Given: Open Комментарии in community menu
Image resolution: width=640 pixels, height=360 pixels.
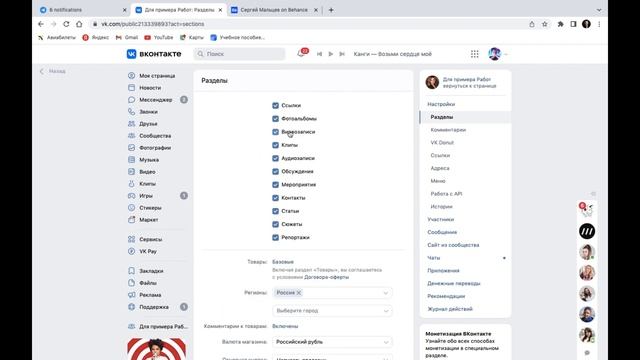Looking at the screenshot, I should 448,130.
